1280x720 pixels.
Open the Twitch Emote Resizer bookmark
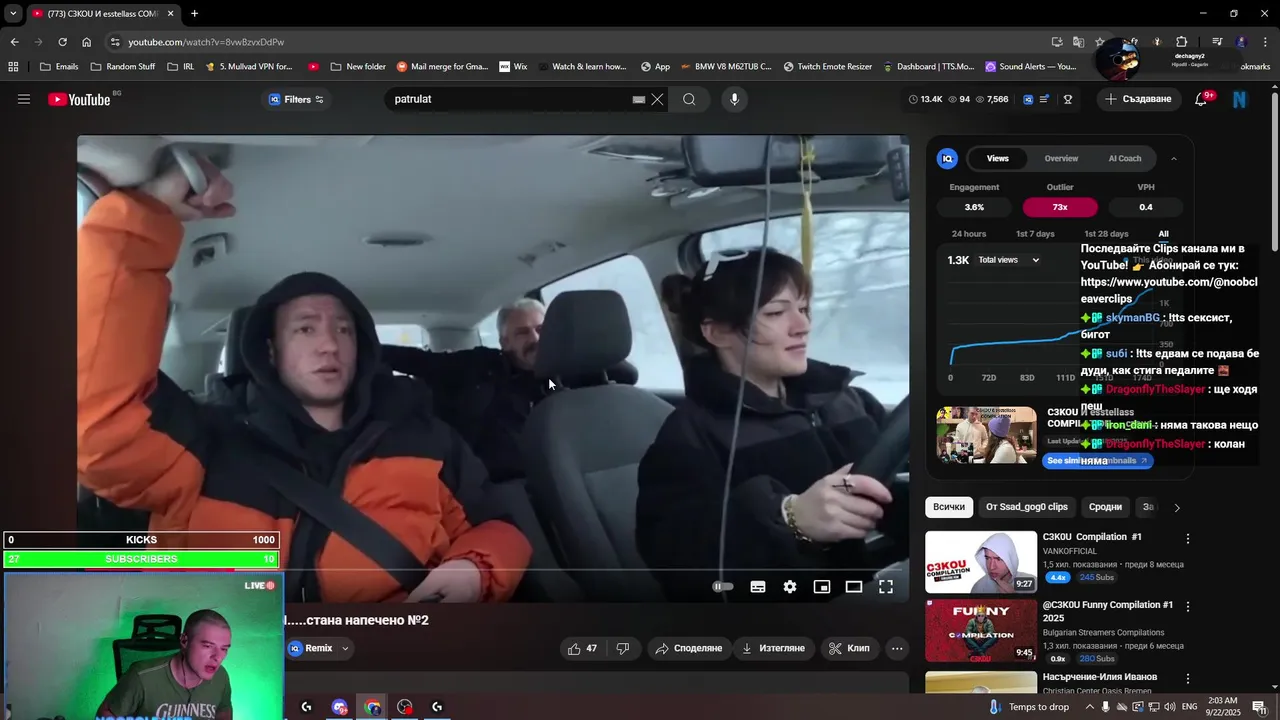(x=827, y=67)
